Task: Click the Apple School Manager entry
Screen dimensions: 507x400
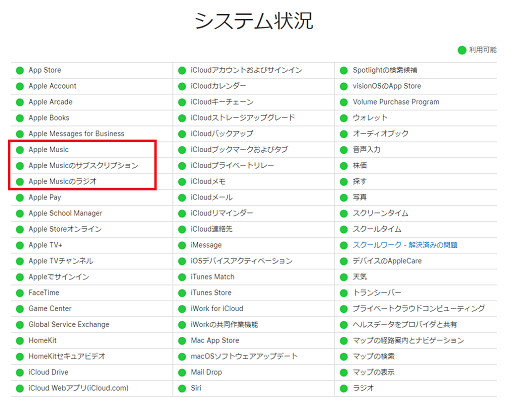Action: point(65,213)
